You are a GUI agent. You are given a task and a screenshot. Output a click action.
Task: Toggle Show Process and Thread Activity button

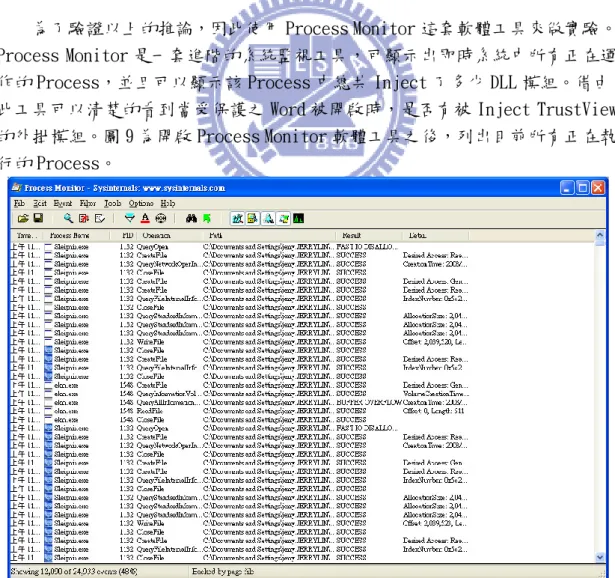click(x=284, y=218)
